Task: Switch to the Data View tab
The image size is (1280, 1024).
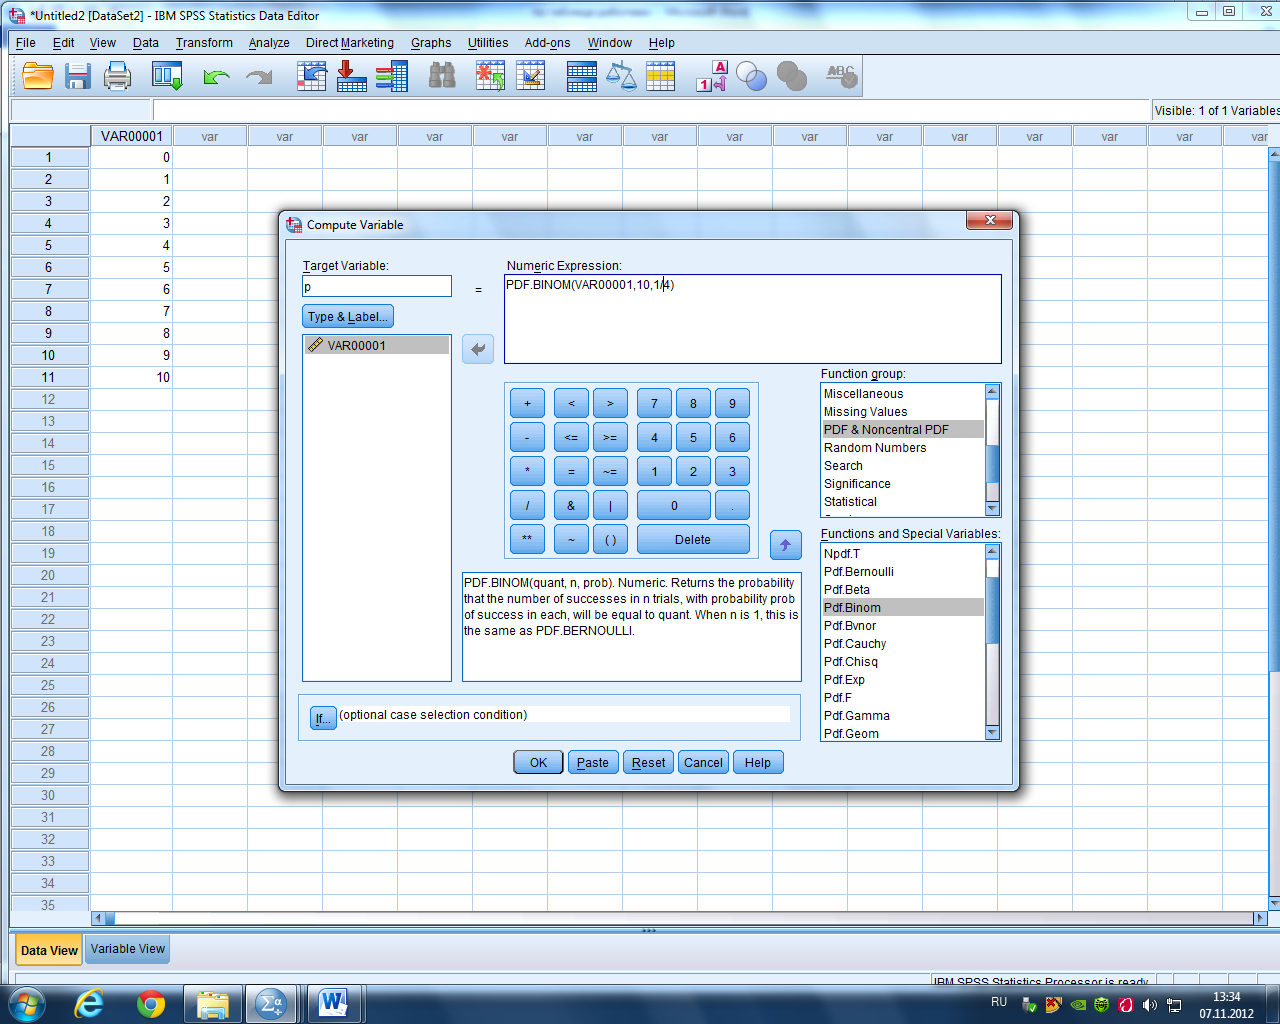Action: click(x=49, y=950)
